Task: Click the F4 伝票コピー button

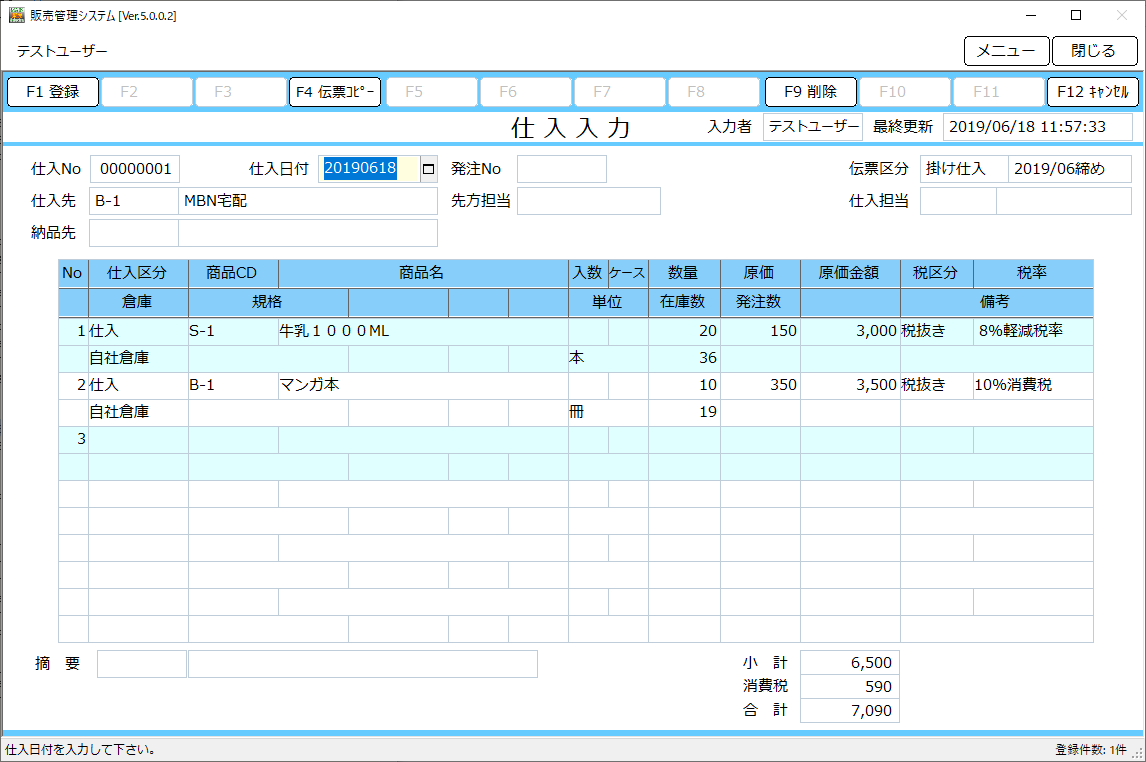Action: [335, 92]
